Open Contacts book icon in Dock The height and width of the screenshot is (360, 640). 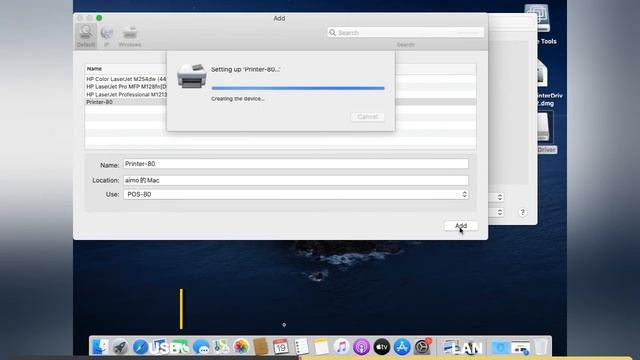click(260, 347)
